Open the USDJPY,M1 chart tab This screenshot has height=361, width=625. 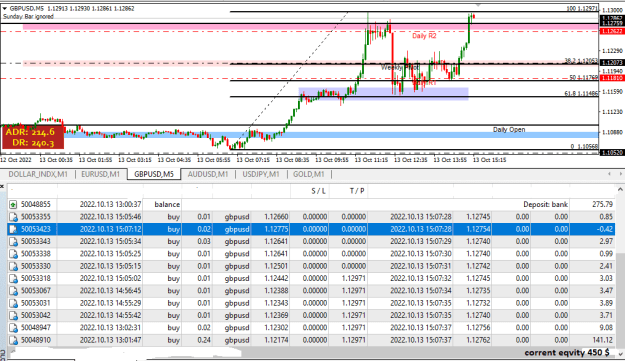point(261,174)
